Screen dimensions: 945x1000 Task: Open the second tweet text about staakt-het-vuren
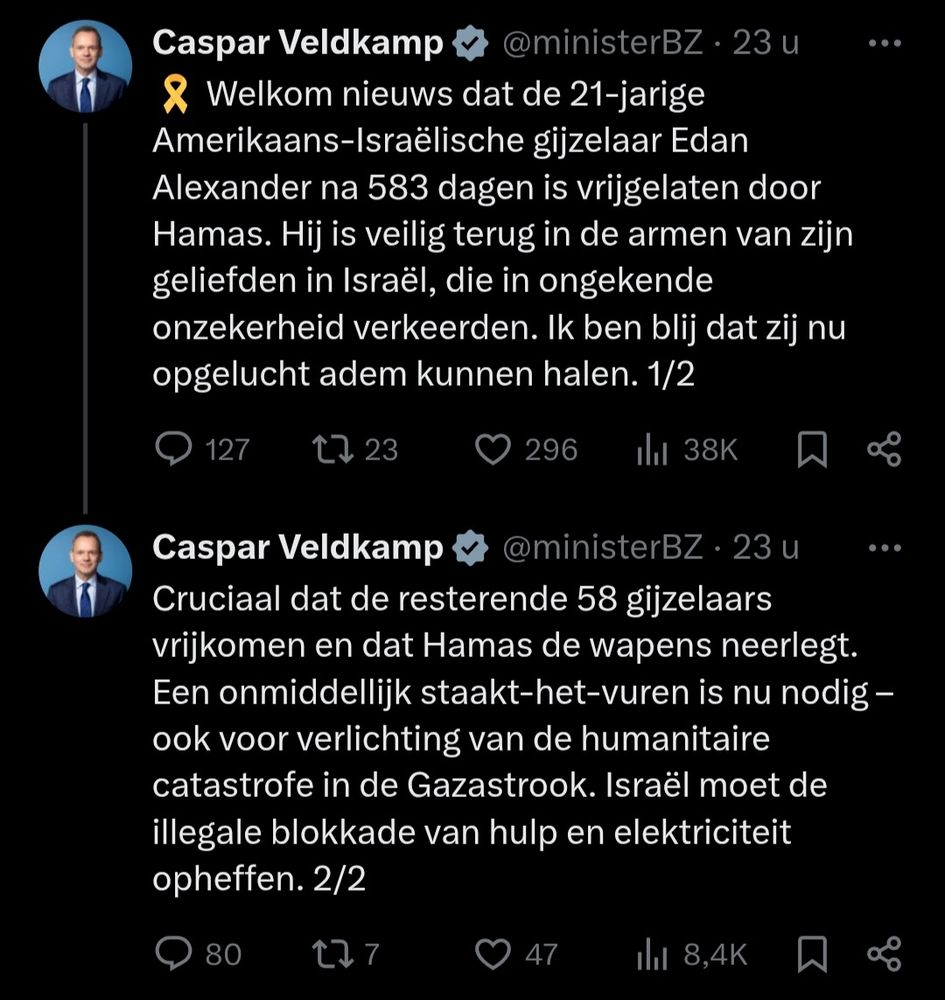point(523,739)
